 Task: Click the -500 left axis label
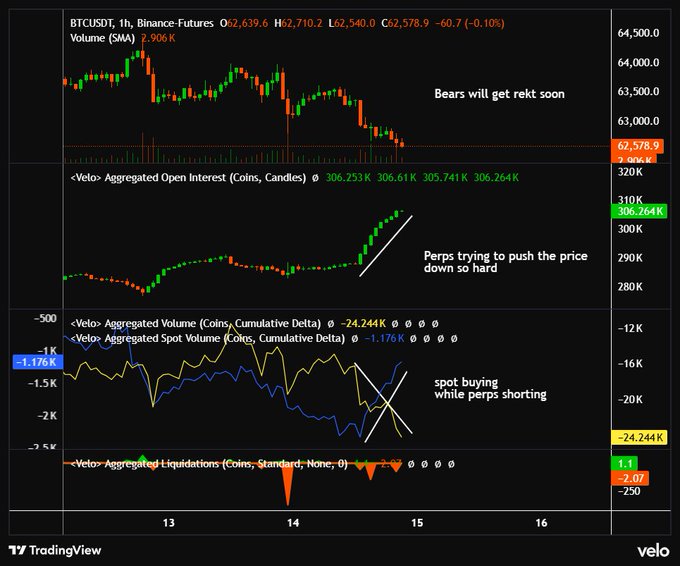coord(45,319)
